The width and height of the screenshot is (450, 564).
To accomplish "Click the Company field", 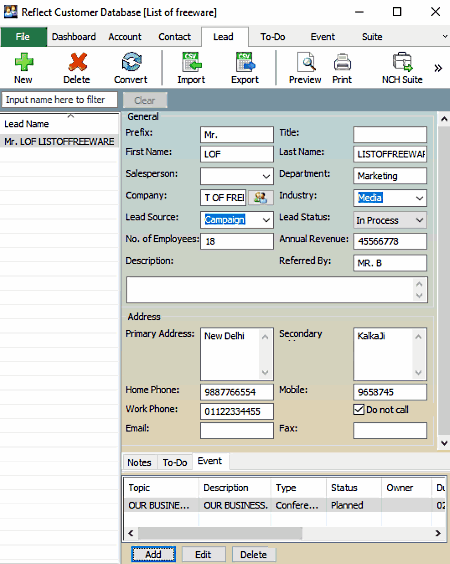I will (x=223, y=197).
